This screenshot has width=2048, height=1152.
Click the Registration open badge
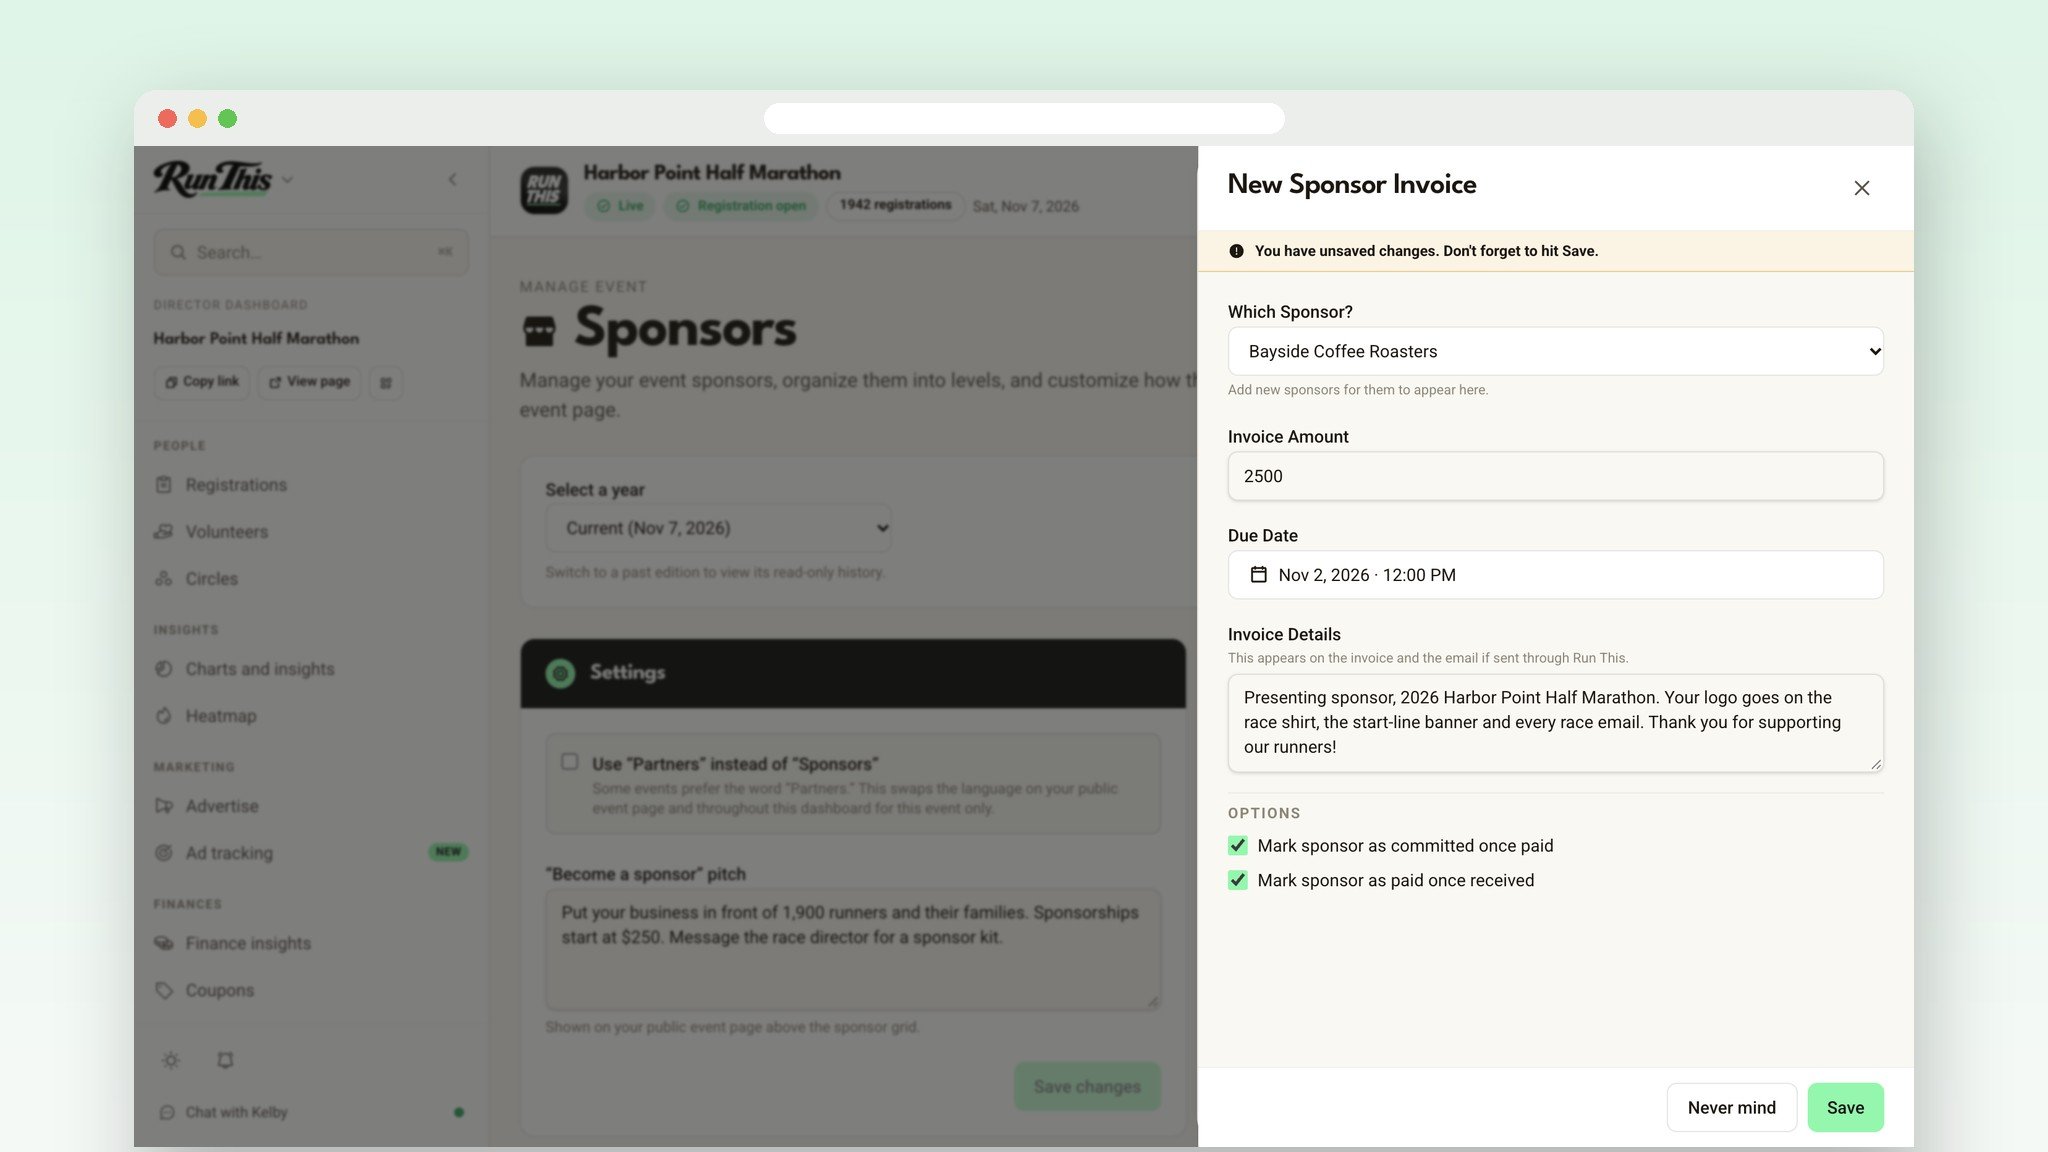click(x=741, y=206)
